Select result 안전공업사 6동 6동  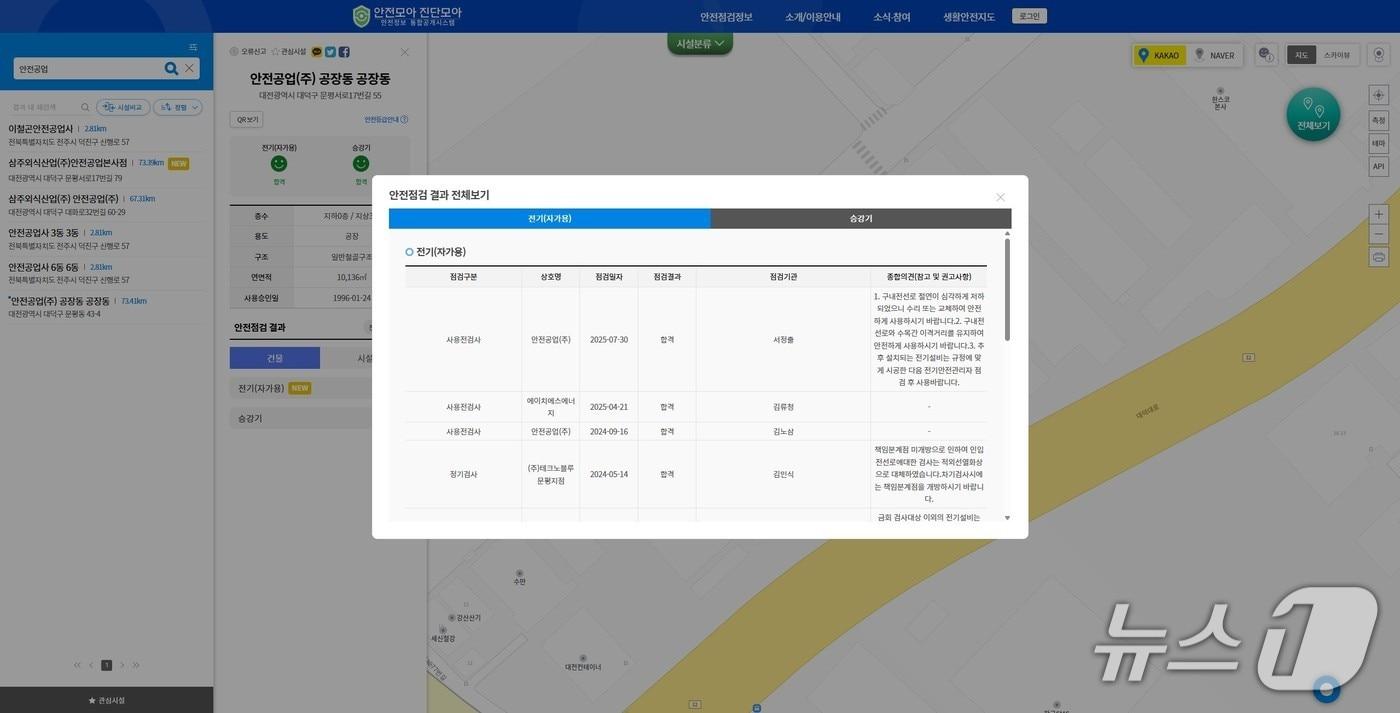[x=43, y=267]
